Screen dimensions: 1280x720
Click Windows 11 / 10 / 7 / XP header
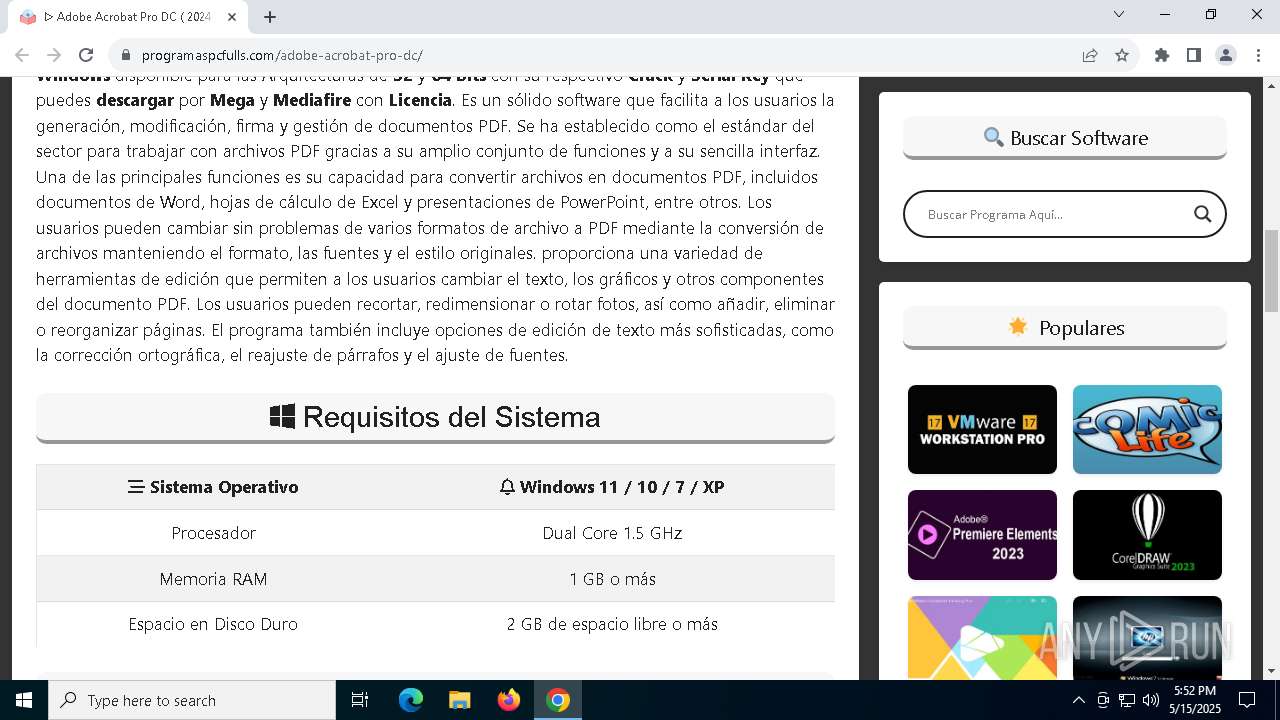612,487
